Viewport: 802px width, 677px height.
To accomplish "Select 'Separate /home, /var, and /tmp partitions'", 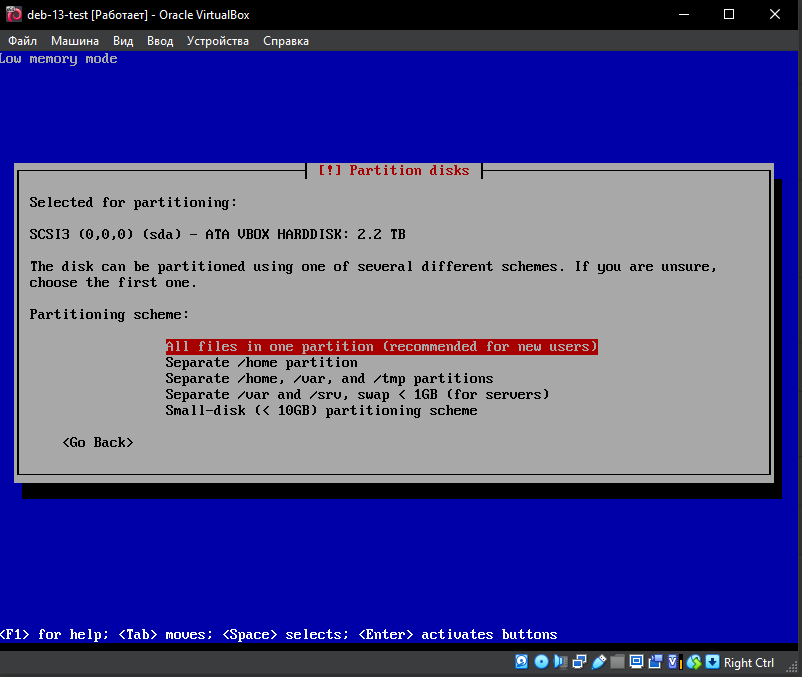I will pyautogui.click(x=329, y=379).
